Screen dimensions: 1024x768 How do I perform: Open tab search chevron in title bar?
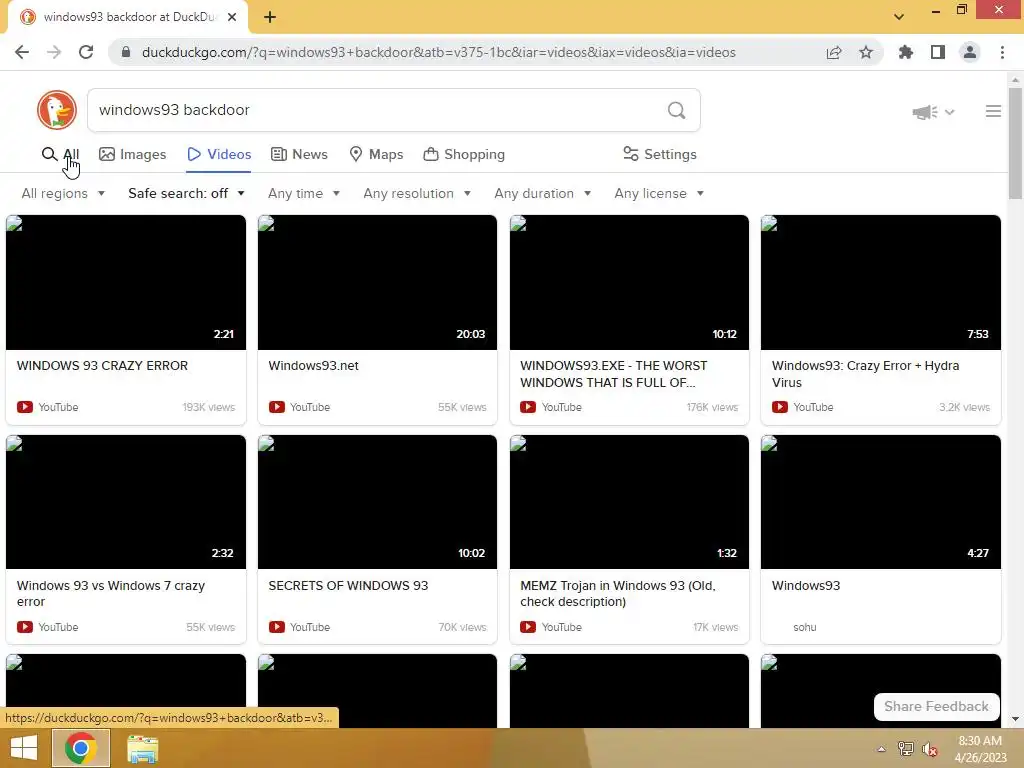pyautogui.click(x=899, y=17)
